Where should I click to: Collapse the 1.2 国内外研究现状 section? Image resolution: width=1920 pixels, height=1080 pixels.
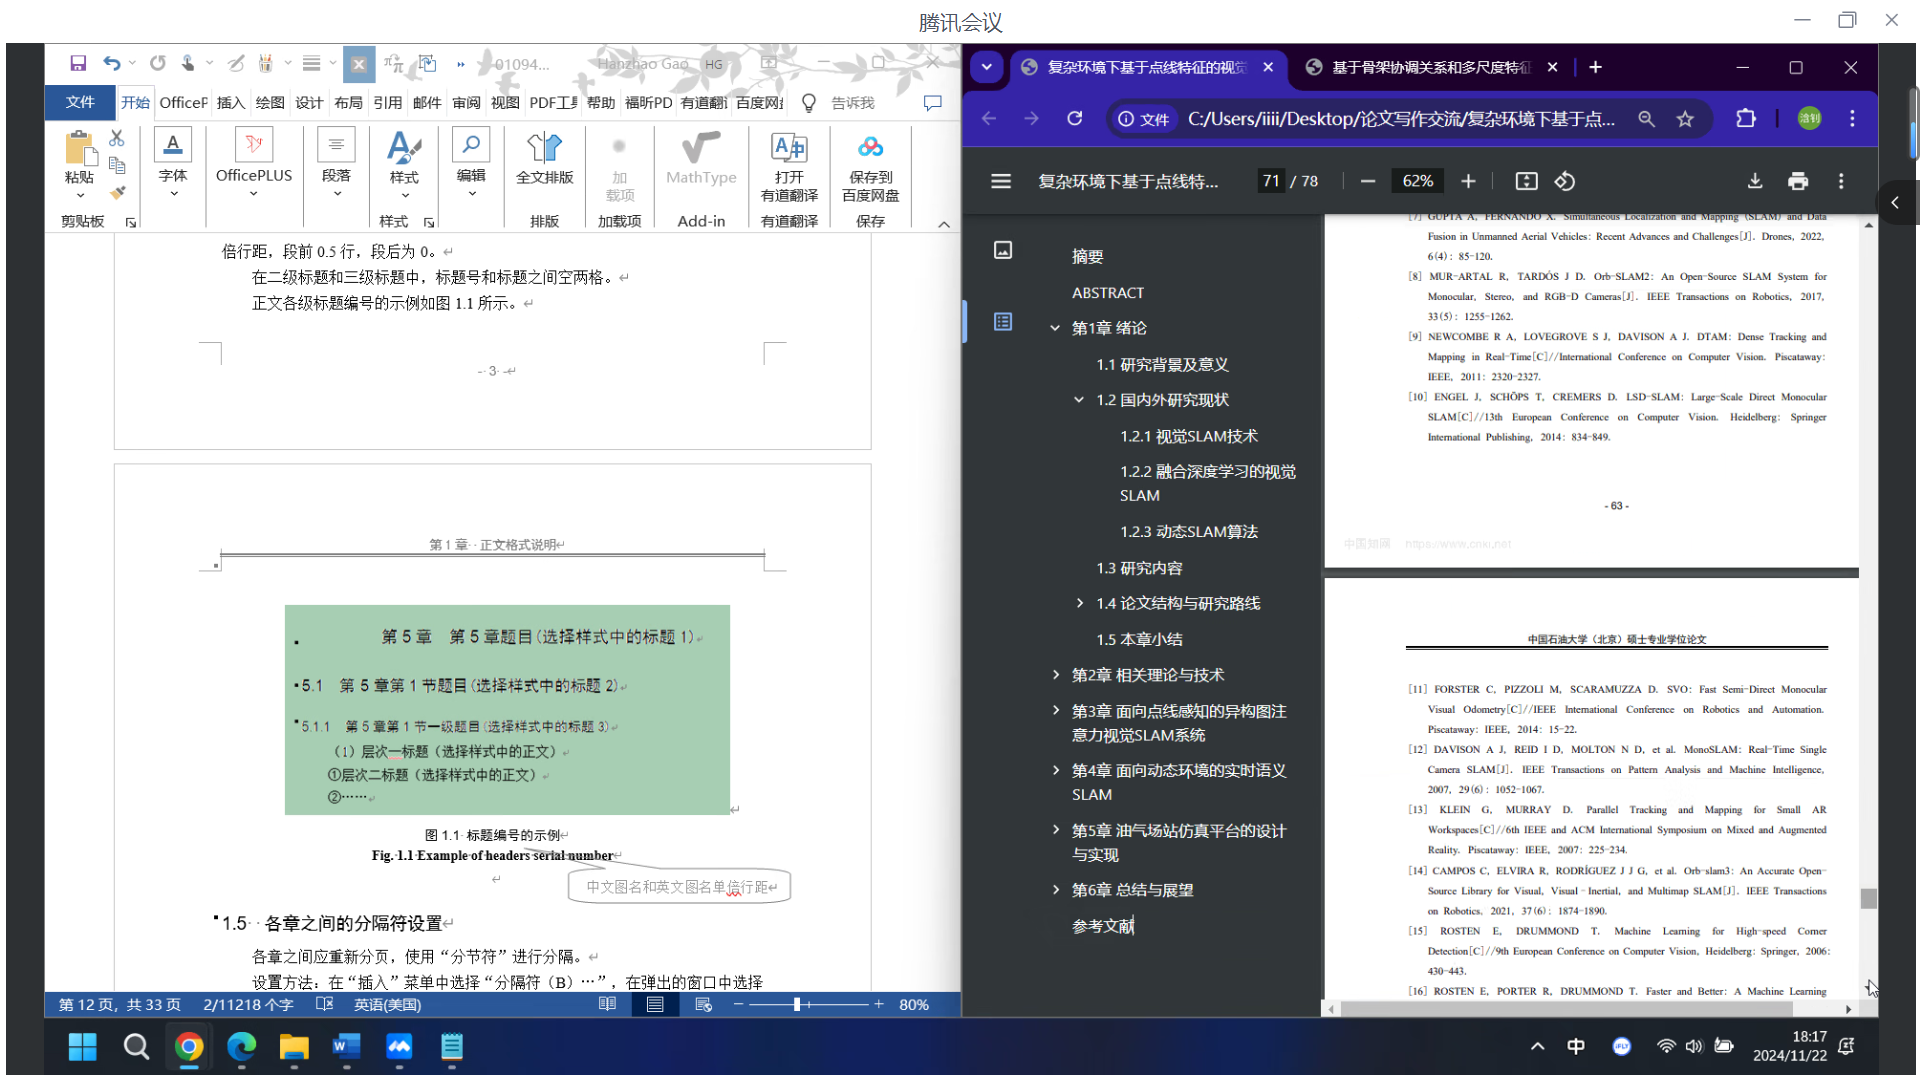pos(1078,399)
